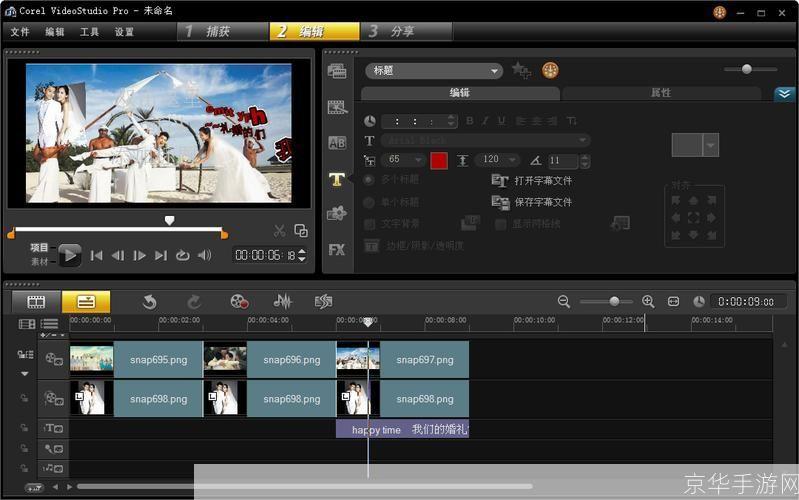The width and height of the screenshot is (799, 500).
Task: Click 保存字幕文件 button
Action: (x=543, y=202)
